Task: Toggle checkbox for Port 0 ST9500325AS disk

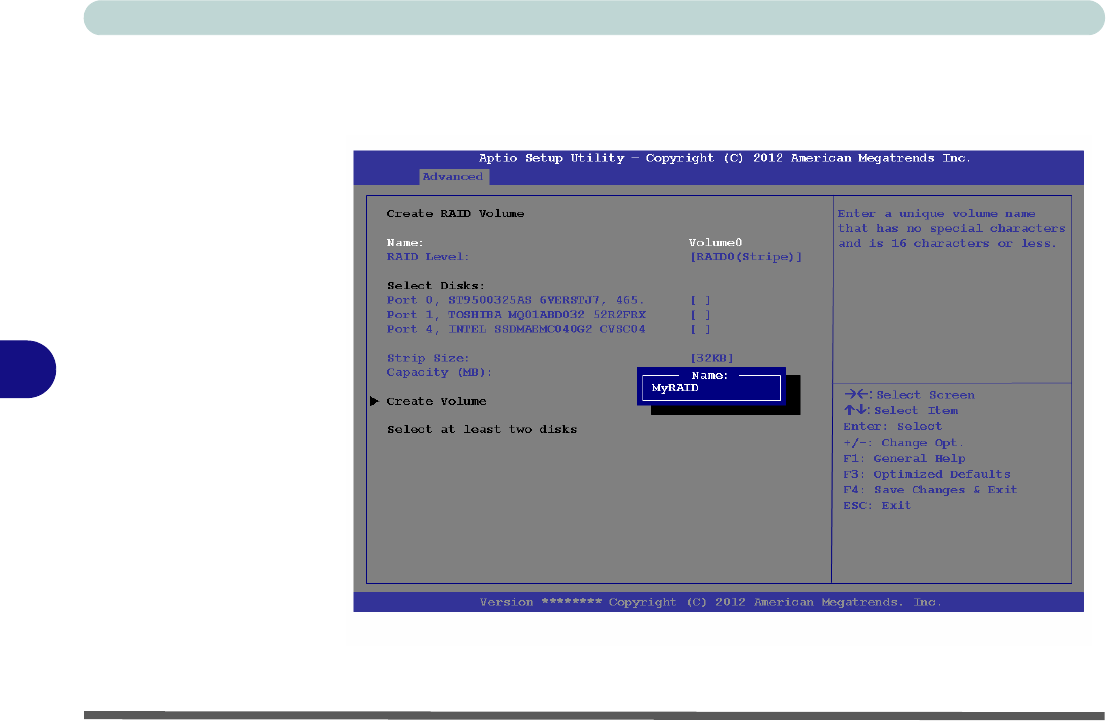Action: (700, 301)
